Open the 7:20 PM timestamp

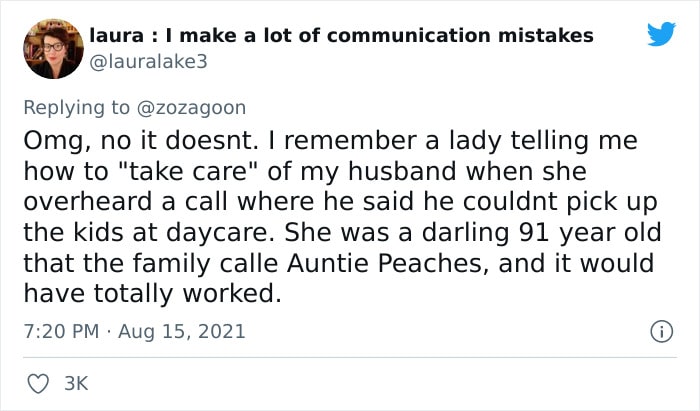tap(61, 332)
